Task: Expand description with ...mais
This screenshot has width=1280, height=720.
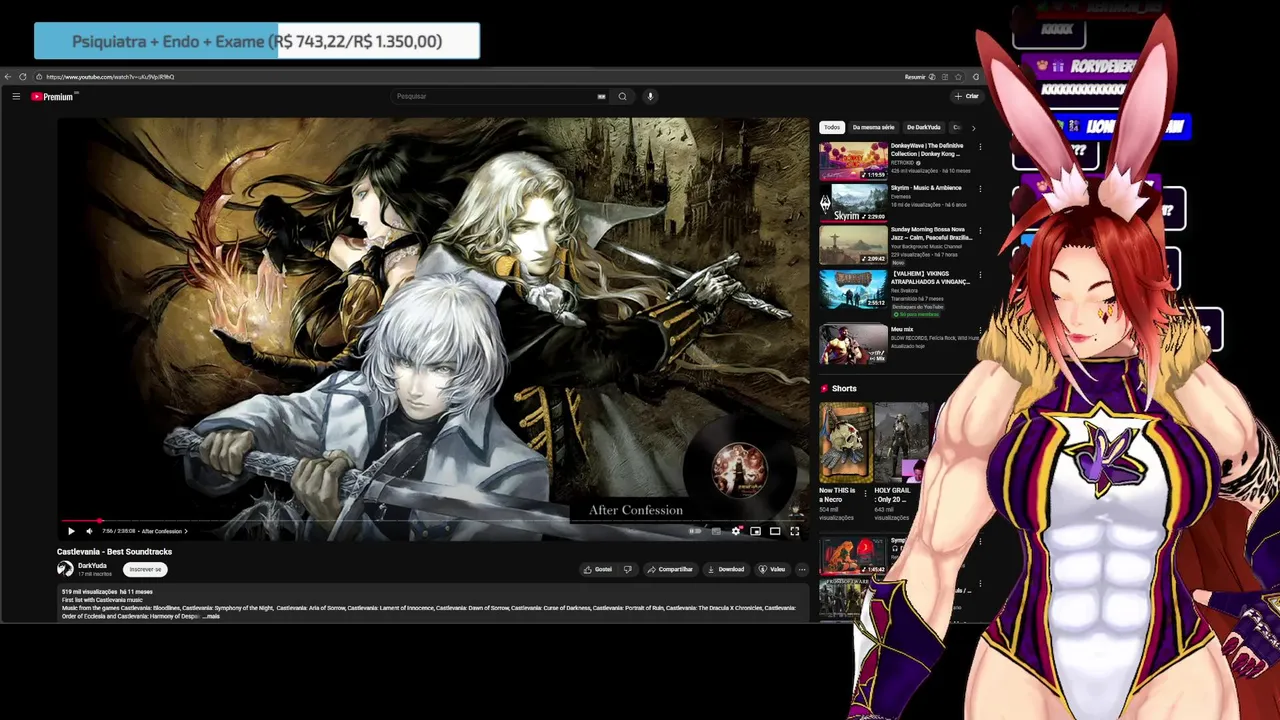Action: (211, 616)
